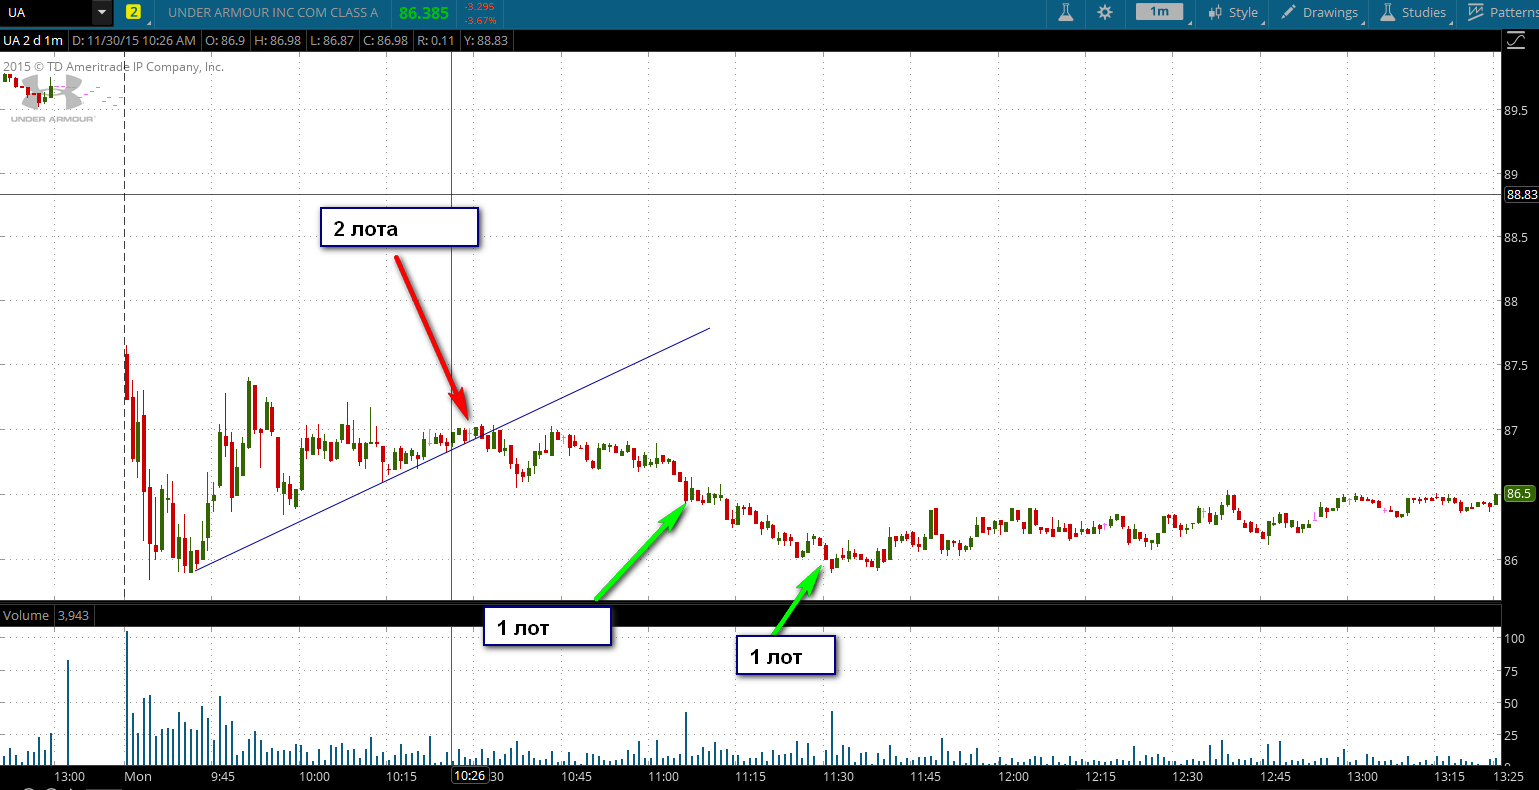Click the 10:00 time axis label
This screenshot has width=1539, height=790.
314,776
